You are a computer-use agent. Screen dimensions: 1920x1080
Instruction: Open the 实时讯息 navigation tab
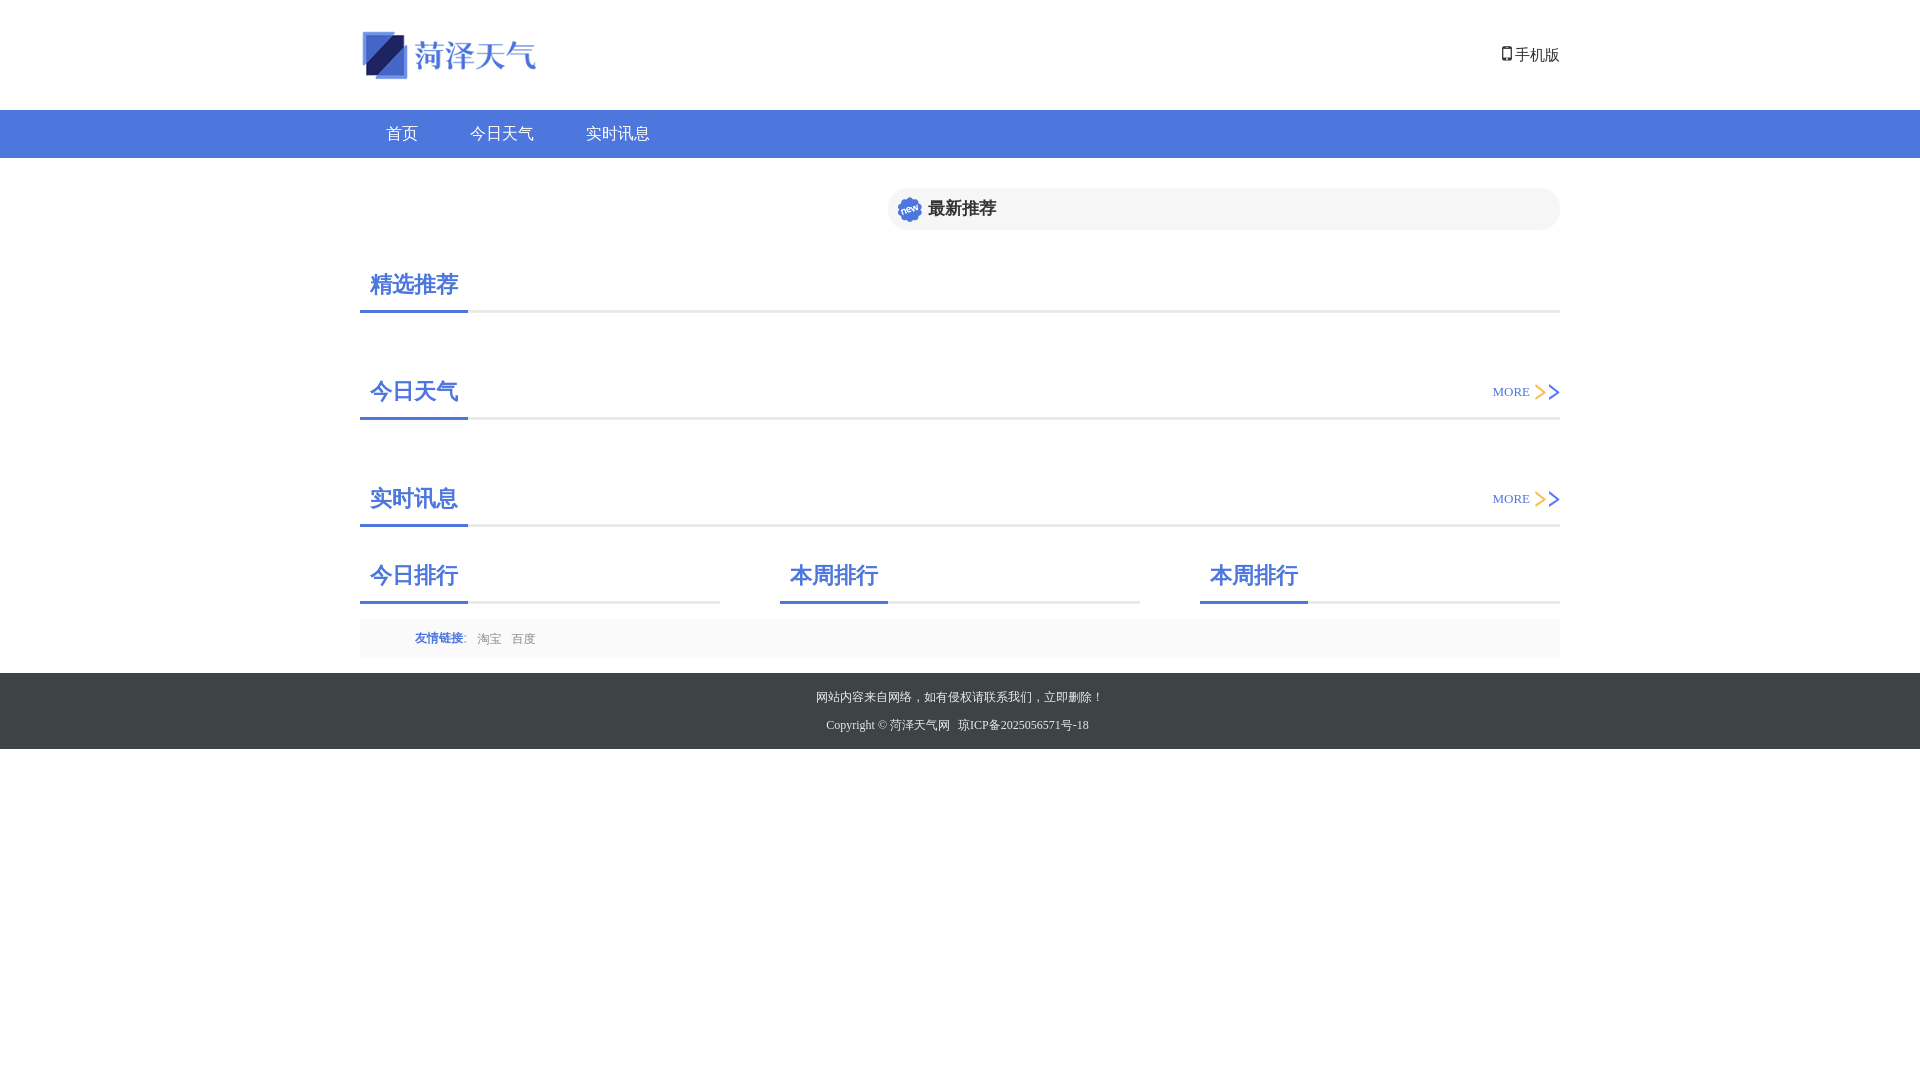click(x=618, y=134)
